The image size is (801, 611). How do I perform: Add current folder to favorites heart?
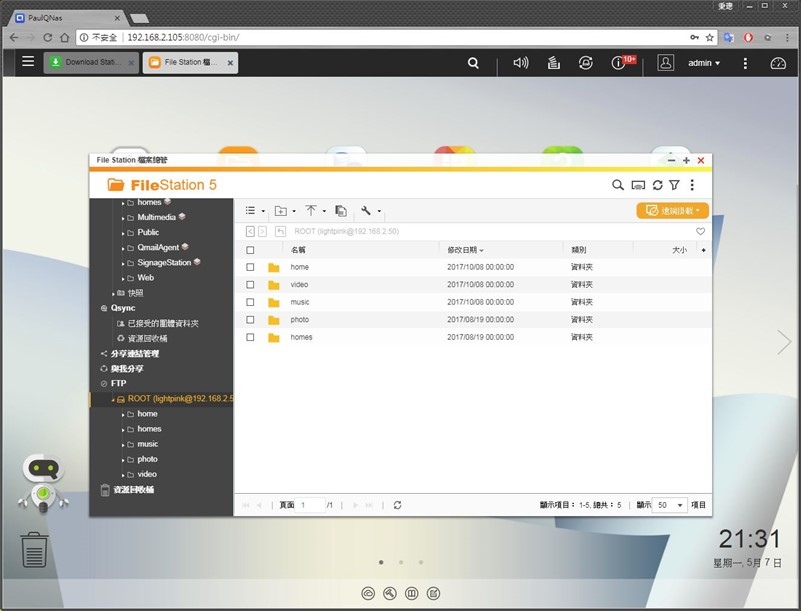click(700, 231)
